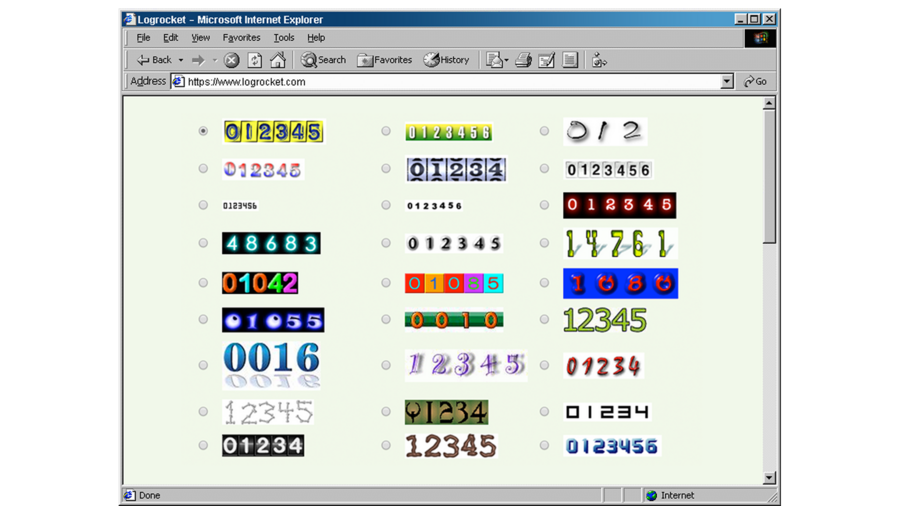Open the History pane from the toolbar
The width and height of the screenshot is (900, 506).
point(446,60)
